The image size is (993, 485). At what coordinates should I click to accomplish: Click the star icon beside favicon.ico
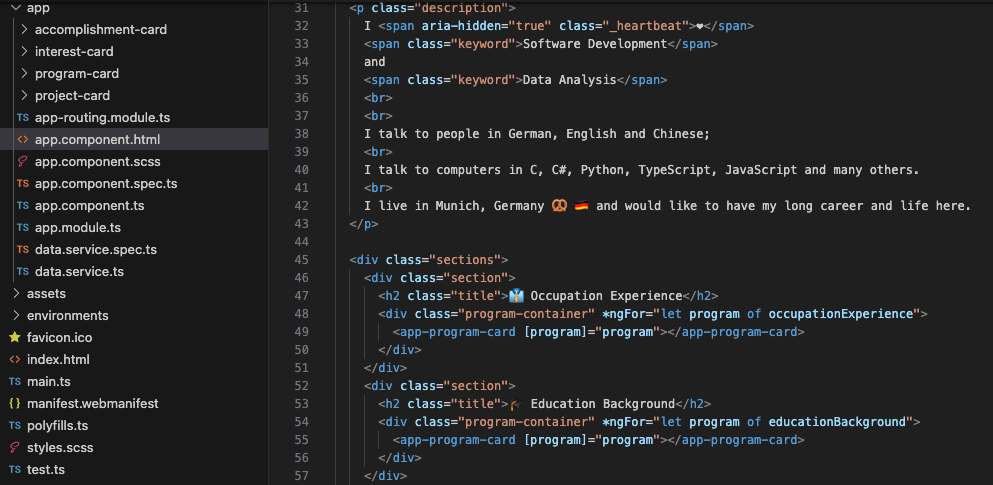tap(14, 338)
